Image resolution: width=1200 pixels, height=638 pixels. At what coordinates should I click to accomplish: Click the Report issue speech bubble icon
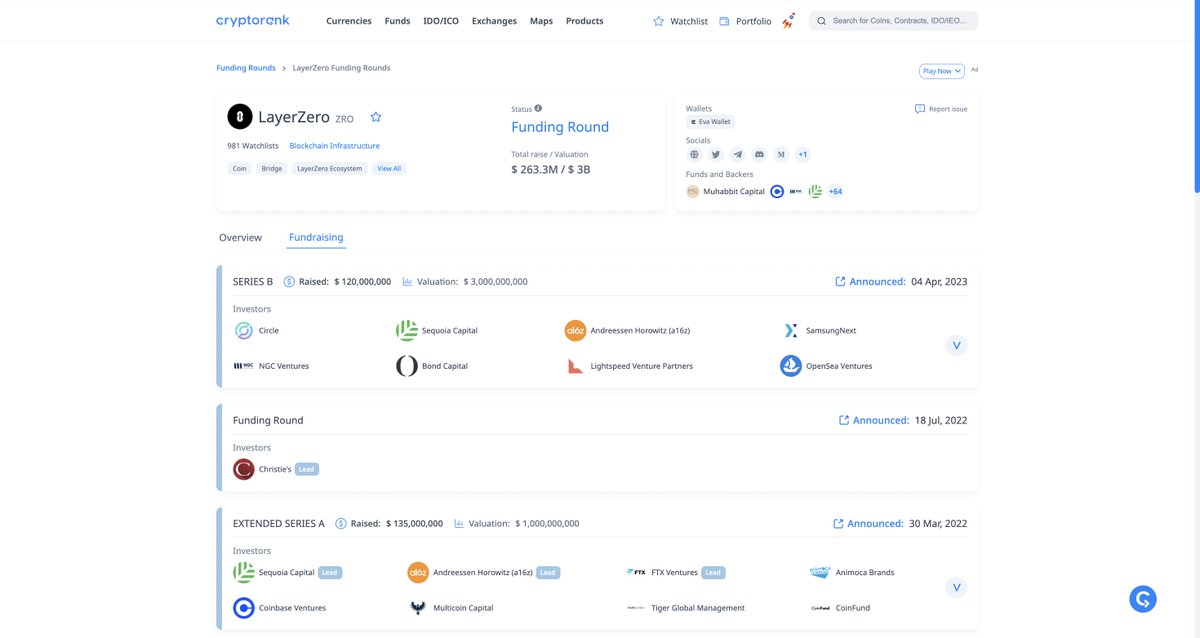(x=920, y=109)
